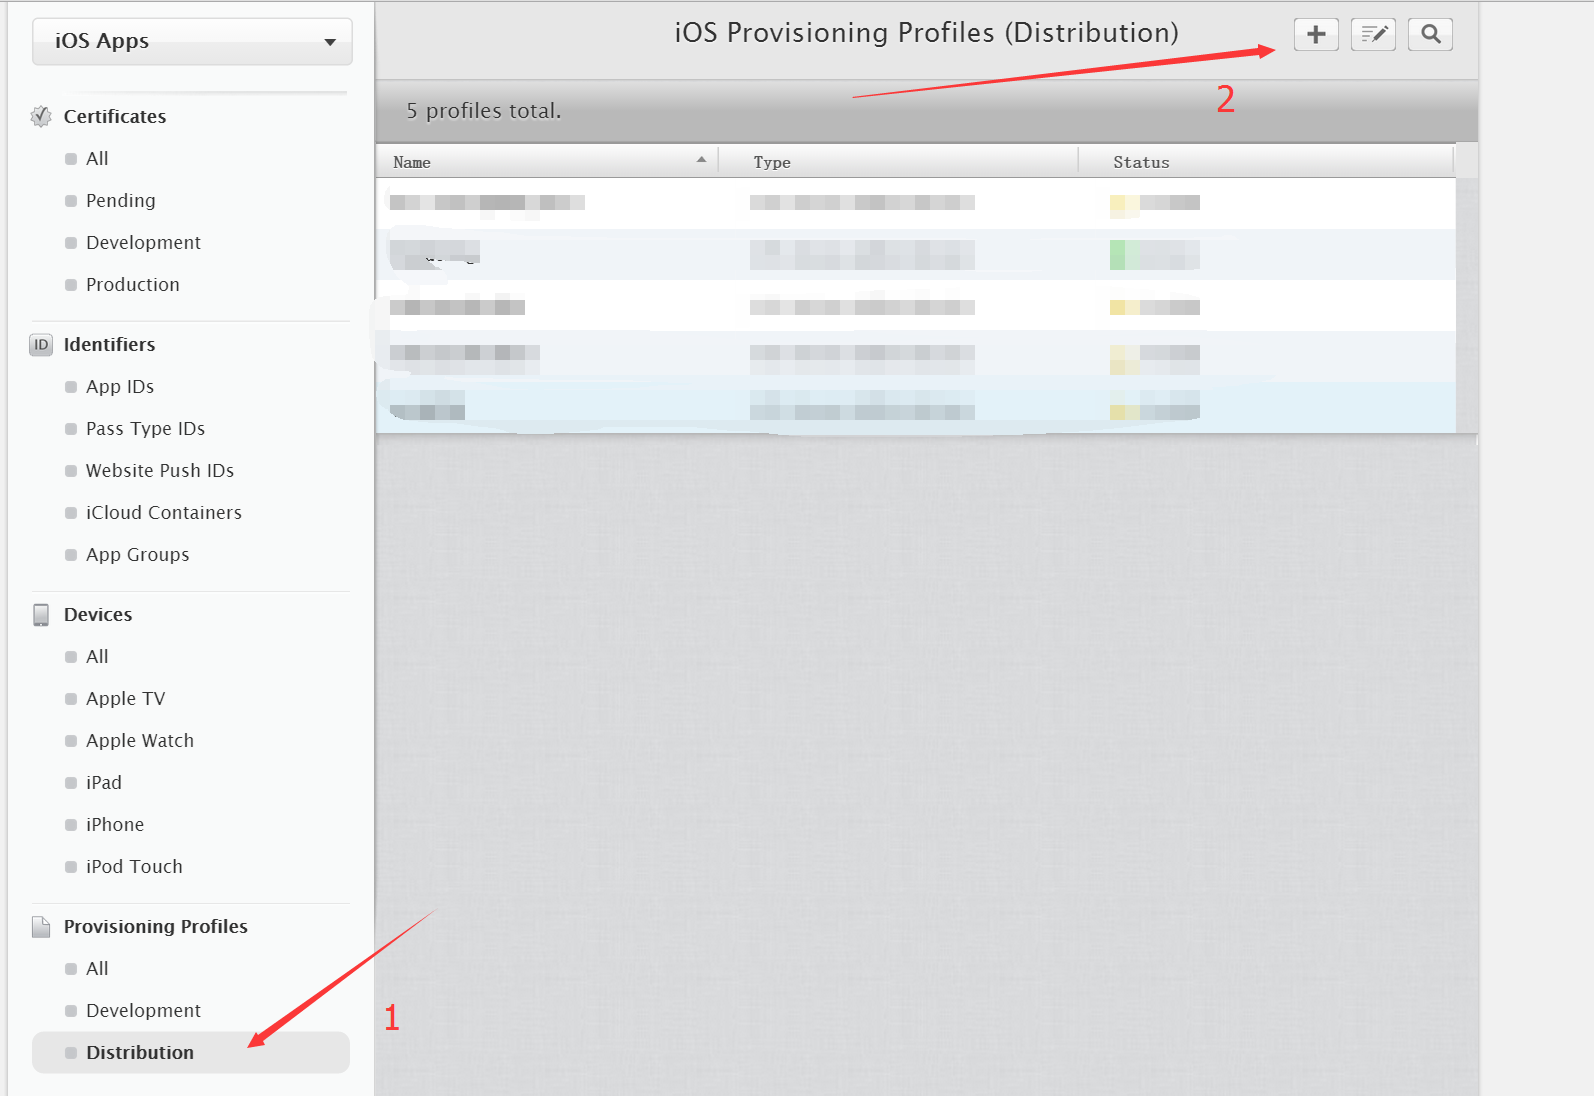This screenshot has width=1594, height=1096.
Task: Select iPad devices
Action: pyautogui.click(x=103, y=783)
